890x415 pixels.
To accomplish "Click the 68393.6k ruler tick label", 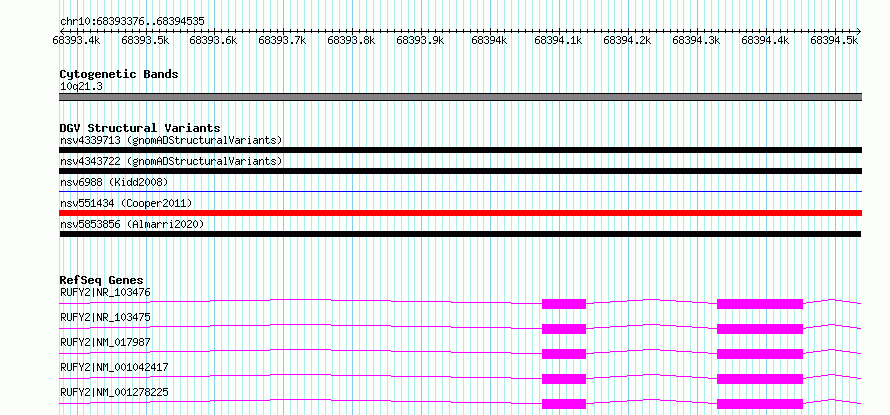I will pos(213,40).
